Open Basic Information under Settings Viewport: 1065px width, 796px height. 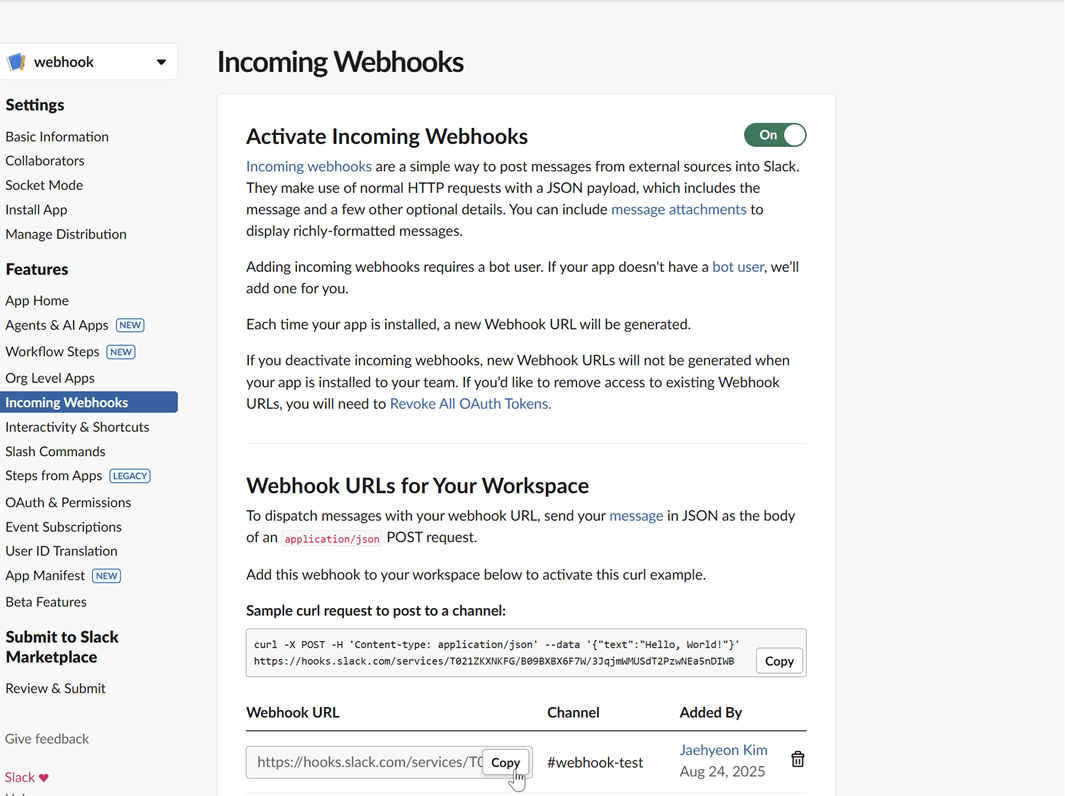point(57,136)
